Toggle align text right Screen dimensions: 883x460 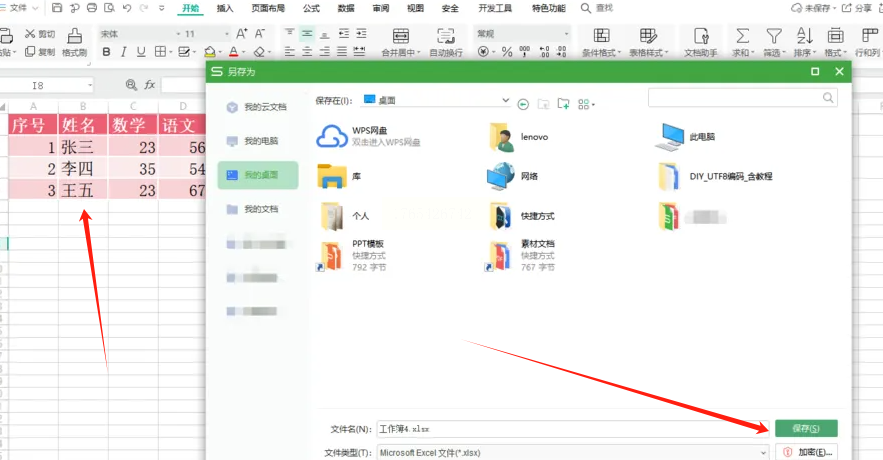click(324, 52)
